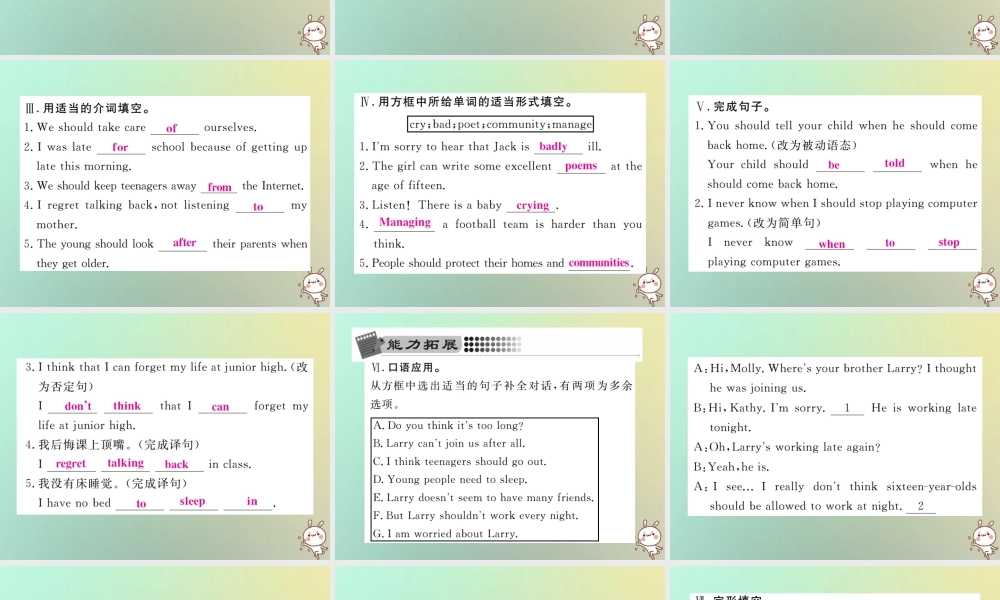Open the slide titled Ⅲ.用适当的介词填空
1000x600 pixels.
click(165, 183)
